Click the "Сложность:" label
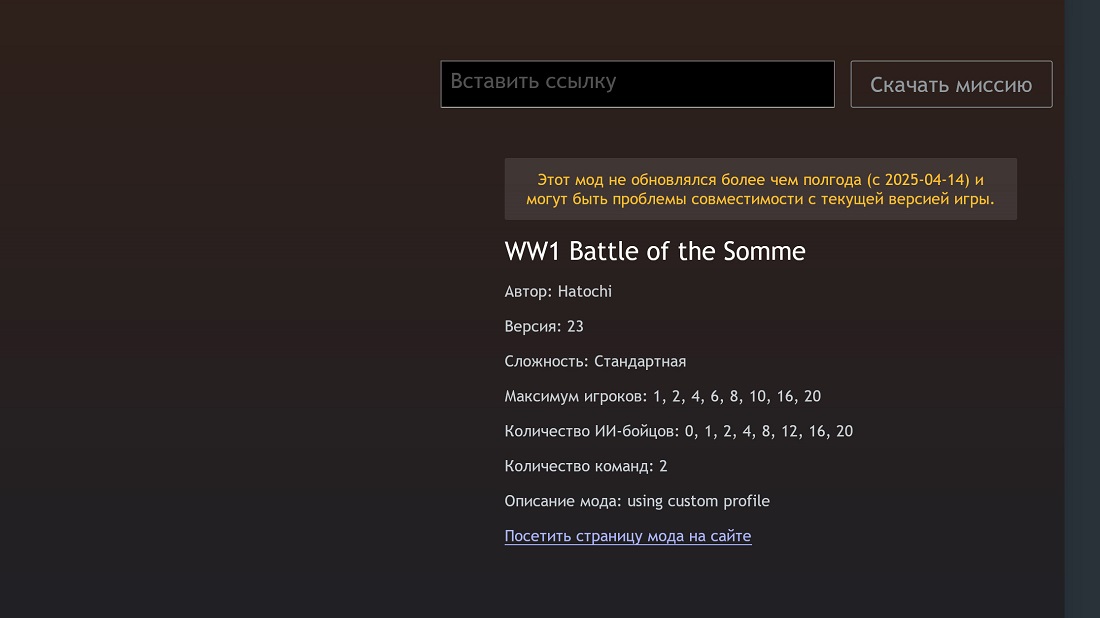 (547, 362)
